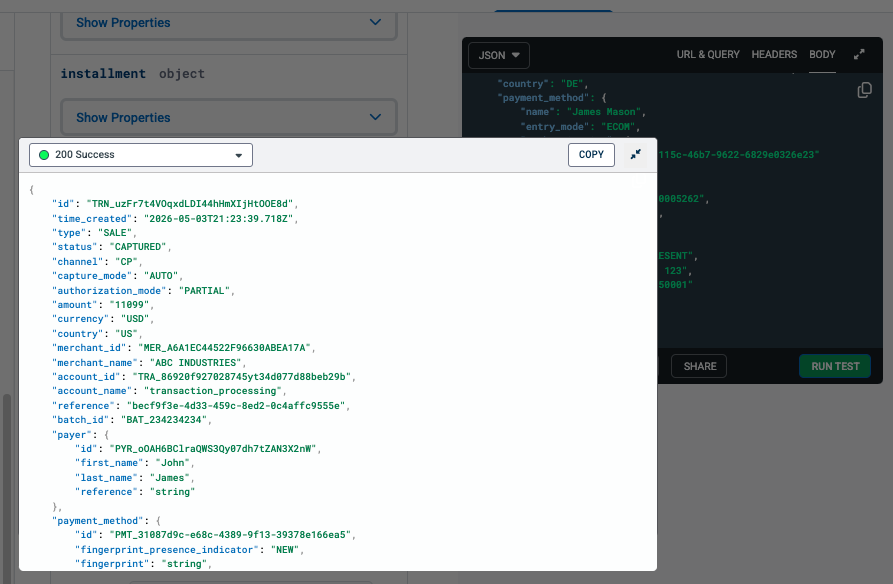This screenshot has height=584, width=893.
Task: Click the left page vertical scrollbar
Action: (7, 484)
